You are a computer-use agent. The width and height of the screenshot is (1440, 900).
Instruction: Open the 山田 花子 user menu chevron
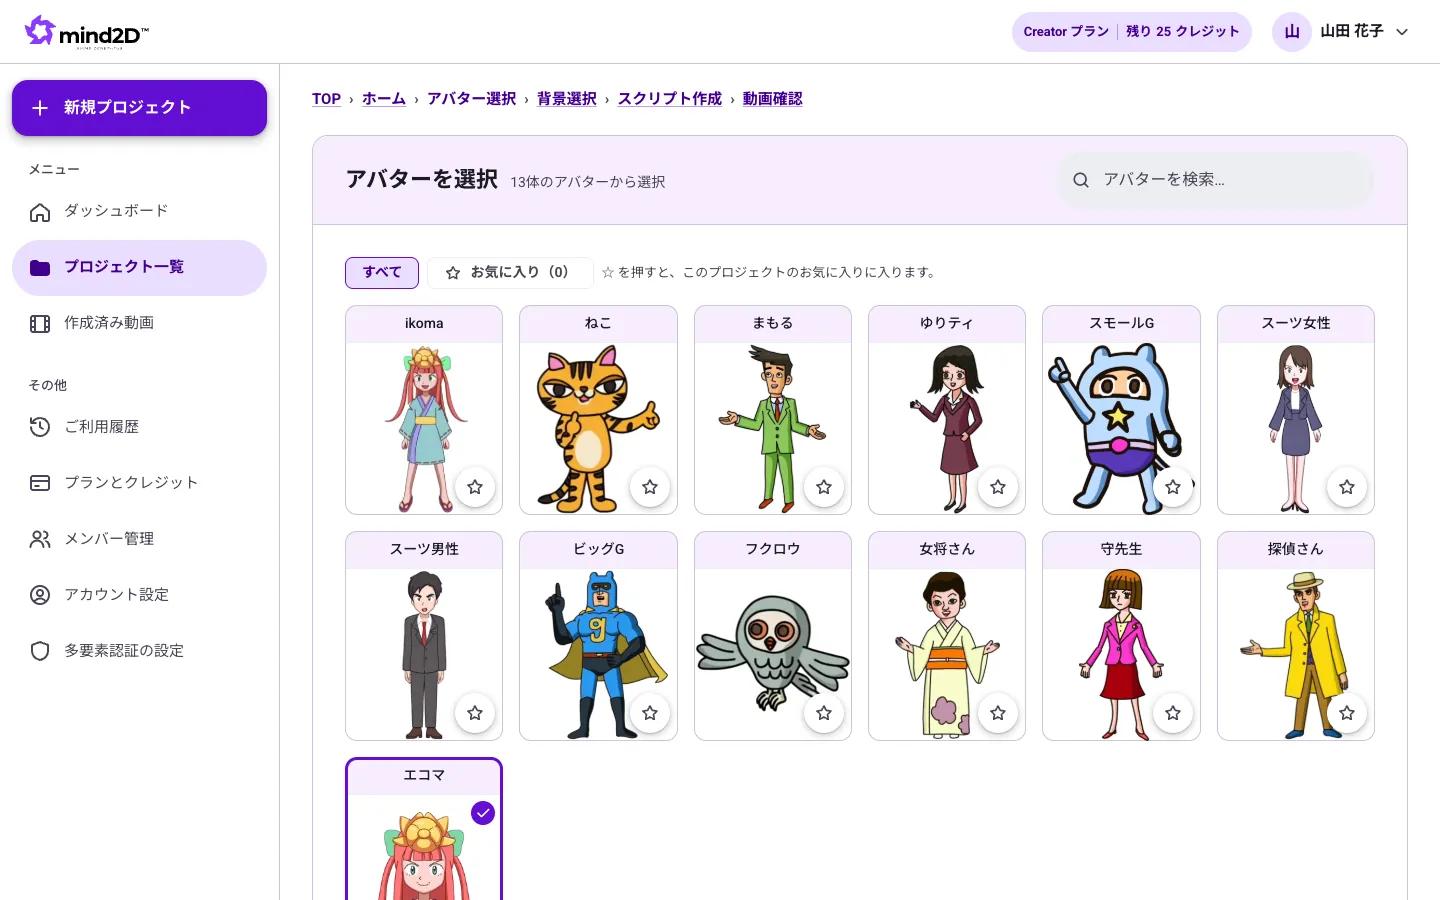pos(1402,32)
